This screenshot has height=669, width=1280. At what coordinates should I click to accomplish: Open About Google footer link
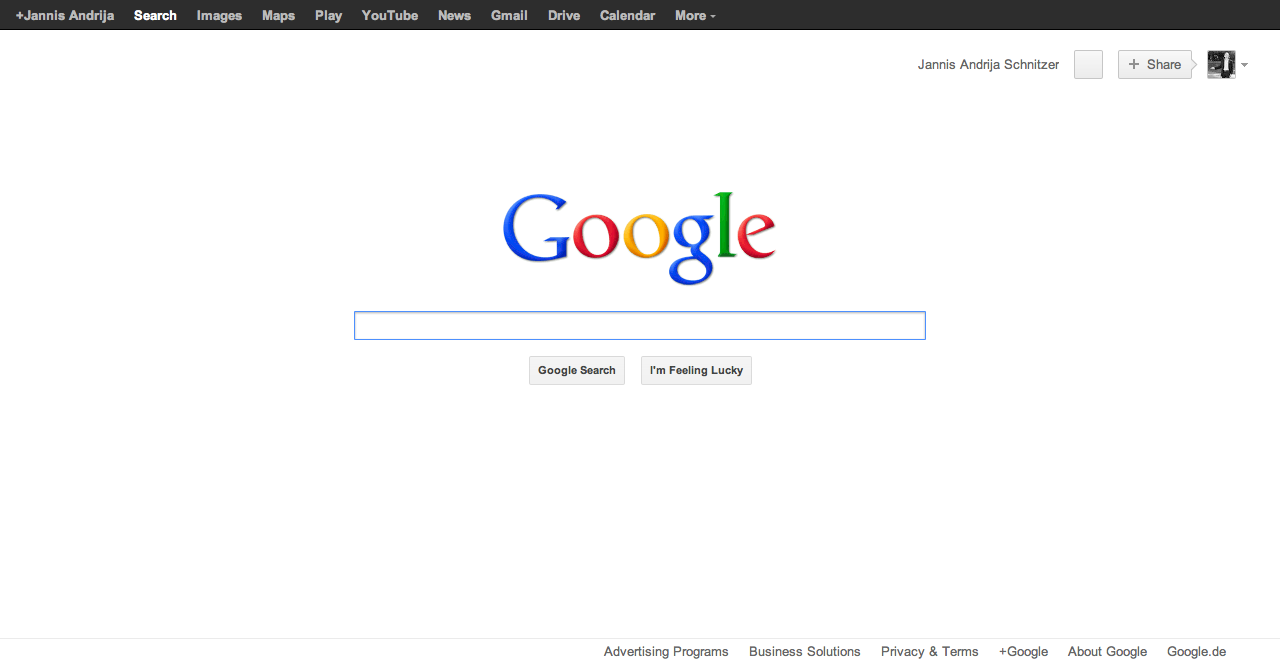tap(1107, 651)
